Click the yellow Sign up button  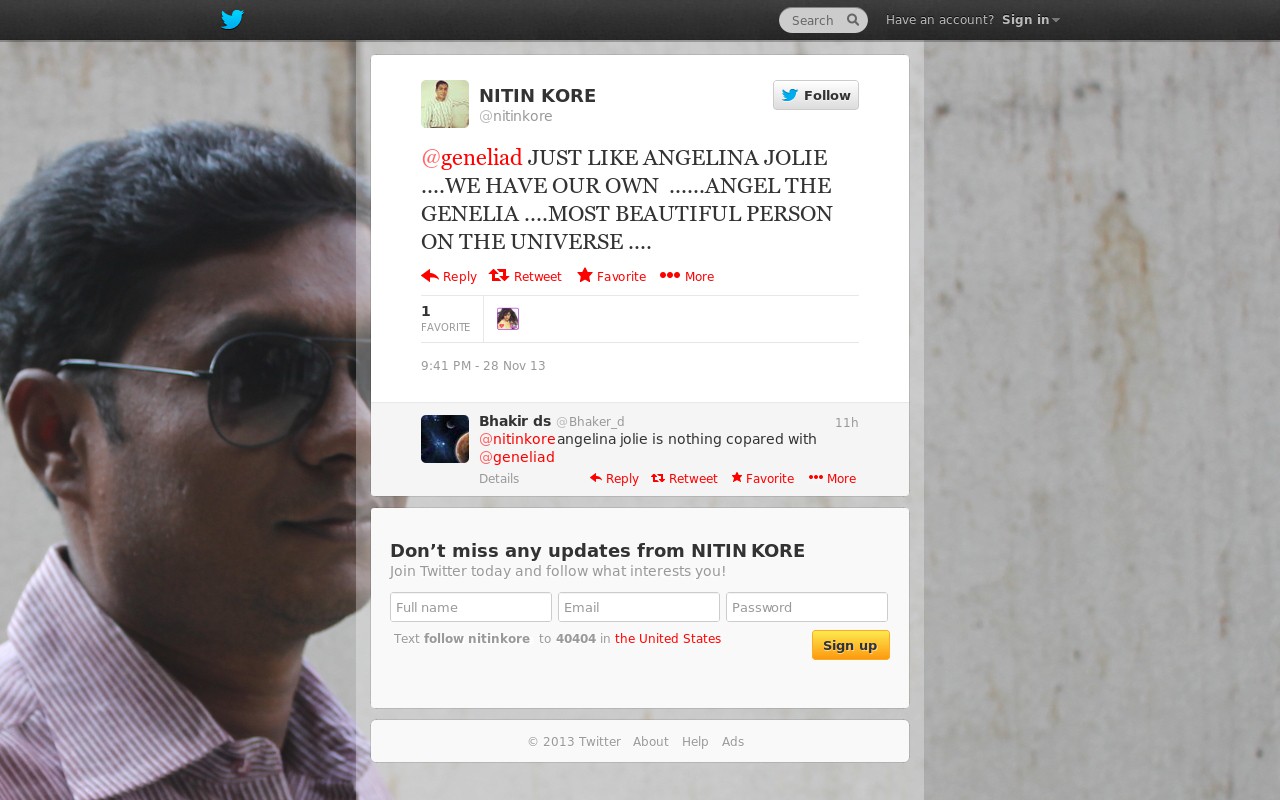click(851, 645)
